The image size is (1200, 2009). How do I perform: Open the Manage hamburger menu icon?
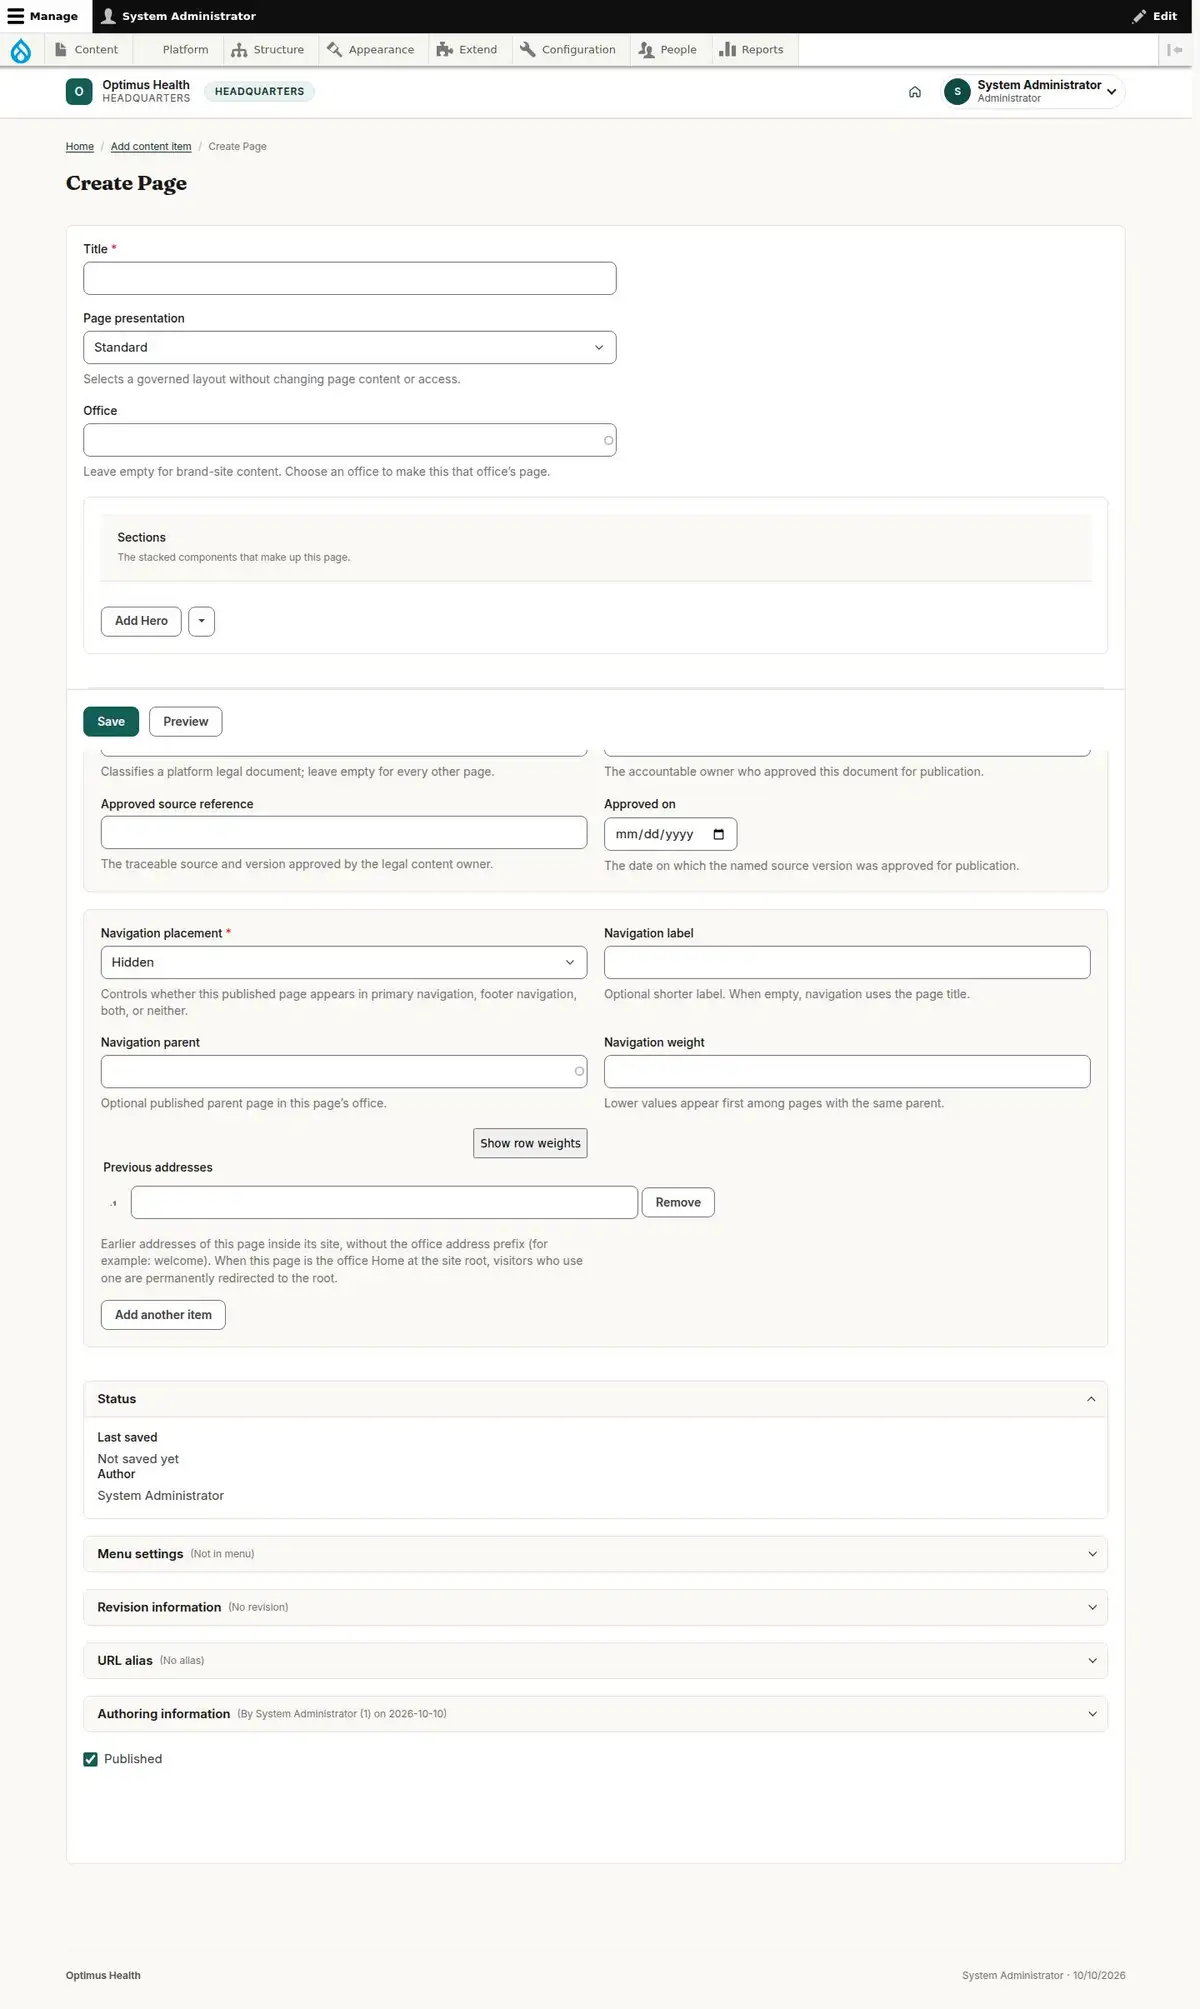coord(16,16)
